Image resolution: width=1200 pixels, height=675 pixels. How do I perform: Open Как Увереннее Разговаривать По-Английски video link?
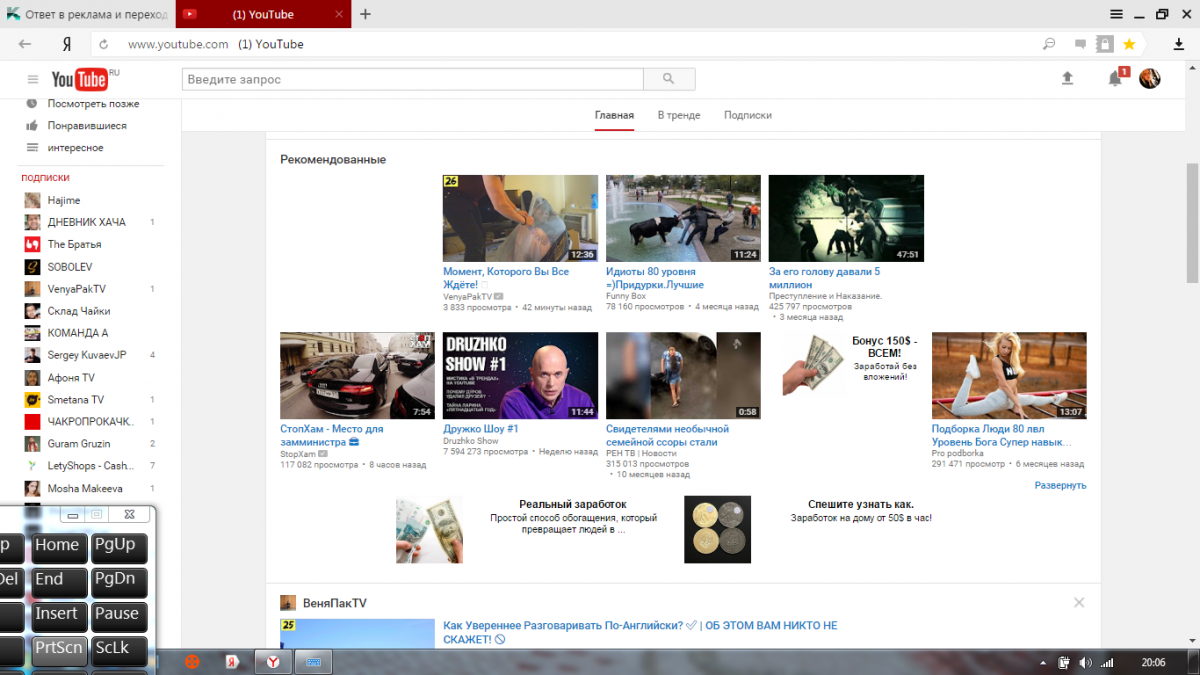(640, 632)
